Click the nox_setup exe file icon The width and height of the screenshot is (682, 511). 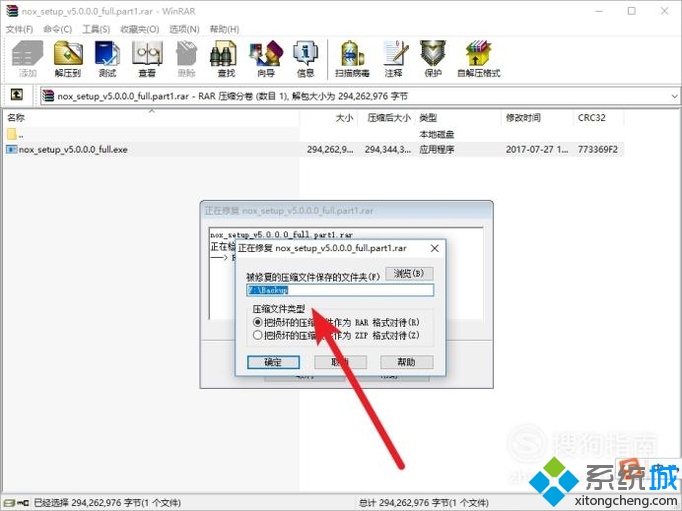click(11, 149)
